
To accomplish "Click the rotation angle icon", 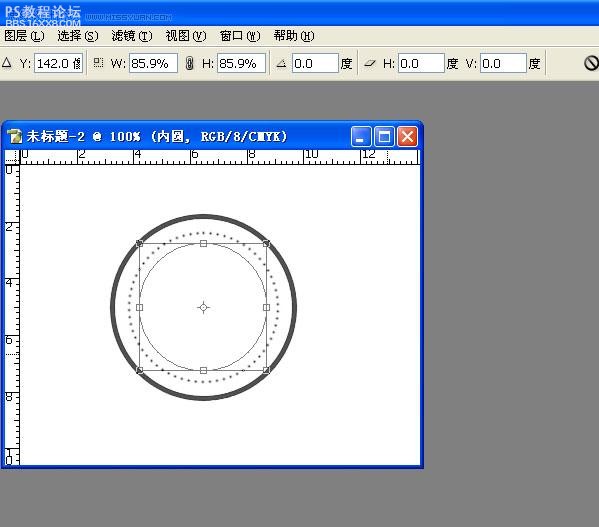I will [282, 63].
